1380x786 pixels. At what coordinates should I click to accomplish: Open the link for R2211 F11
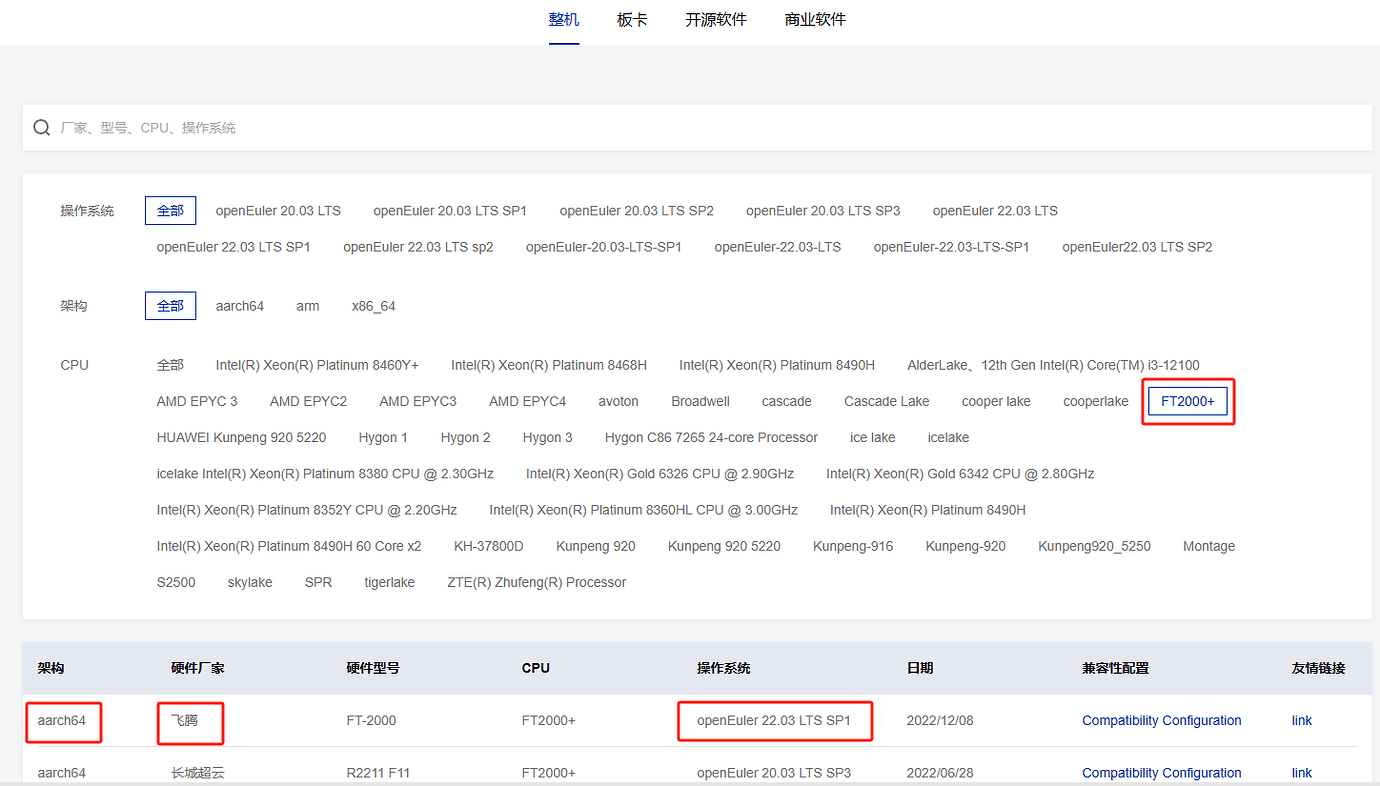click(1301, 772)
